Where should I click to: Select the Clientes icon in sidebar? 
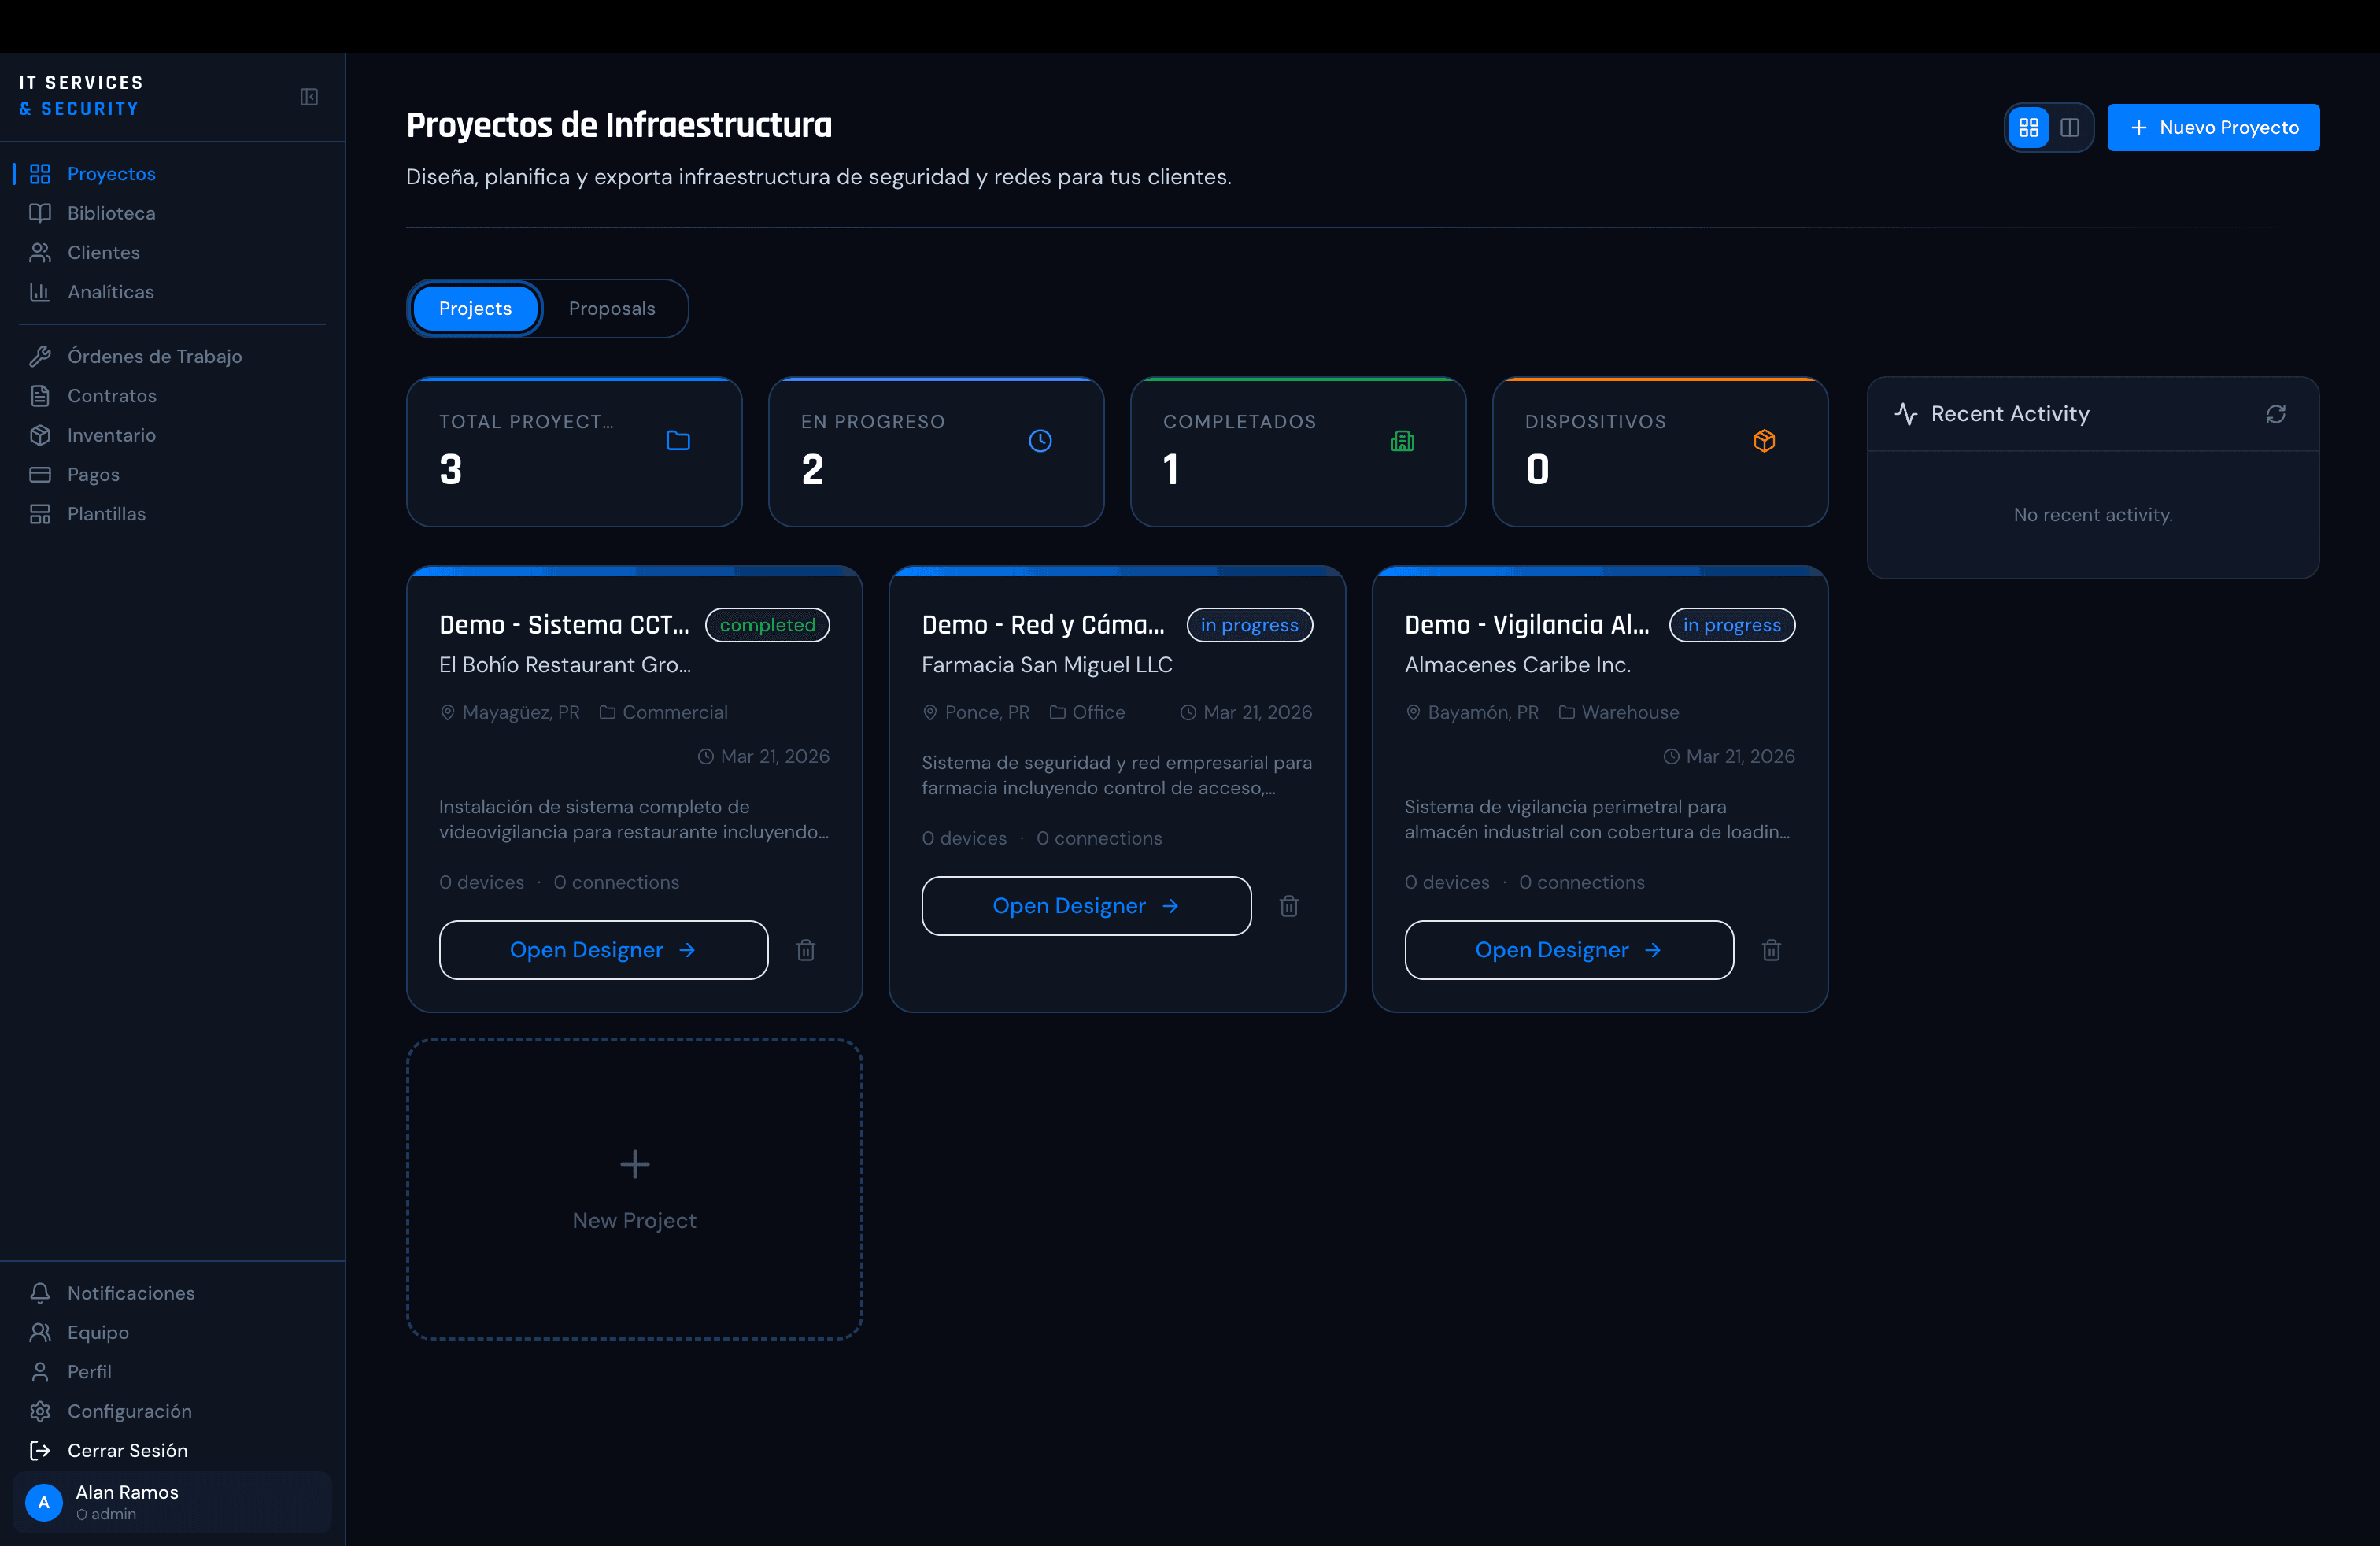coord(40,252)
